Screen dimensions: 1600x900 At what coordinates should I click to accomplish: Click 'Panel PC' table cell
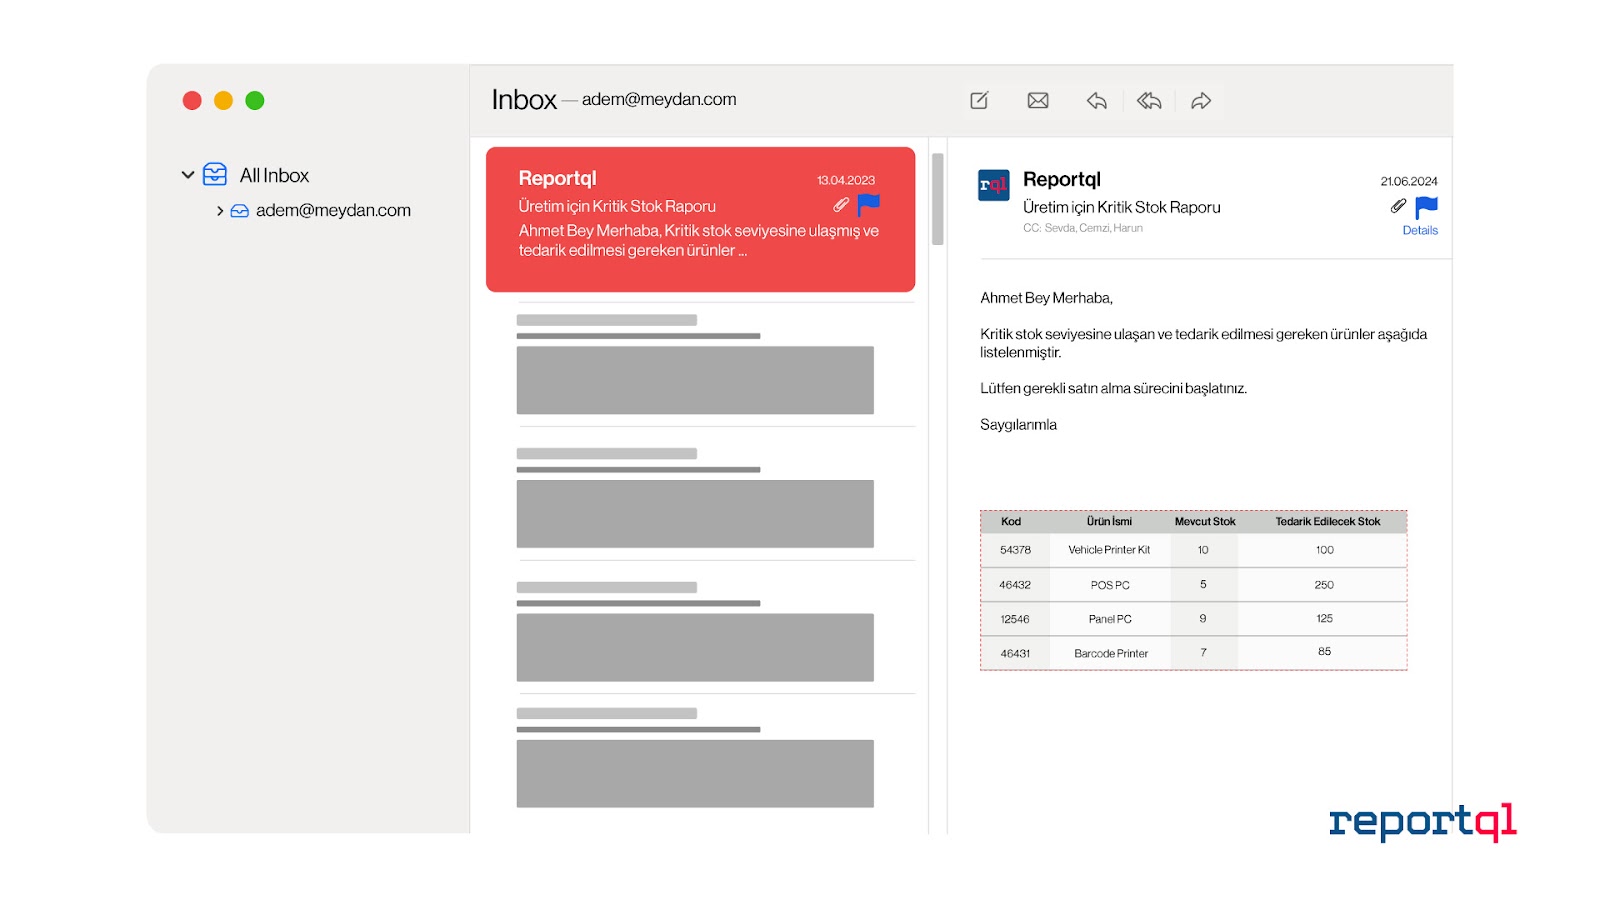point(1110,619)
